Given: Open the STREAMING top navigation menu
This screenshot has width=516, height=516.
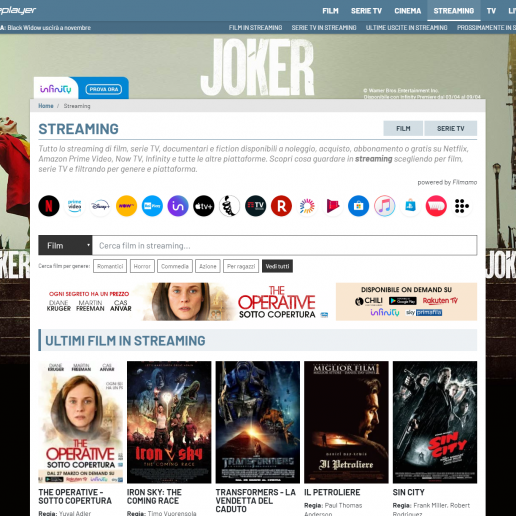Looking at the screenshot, I should [454, 11].
